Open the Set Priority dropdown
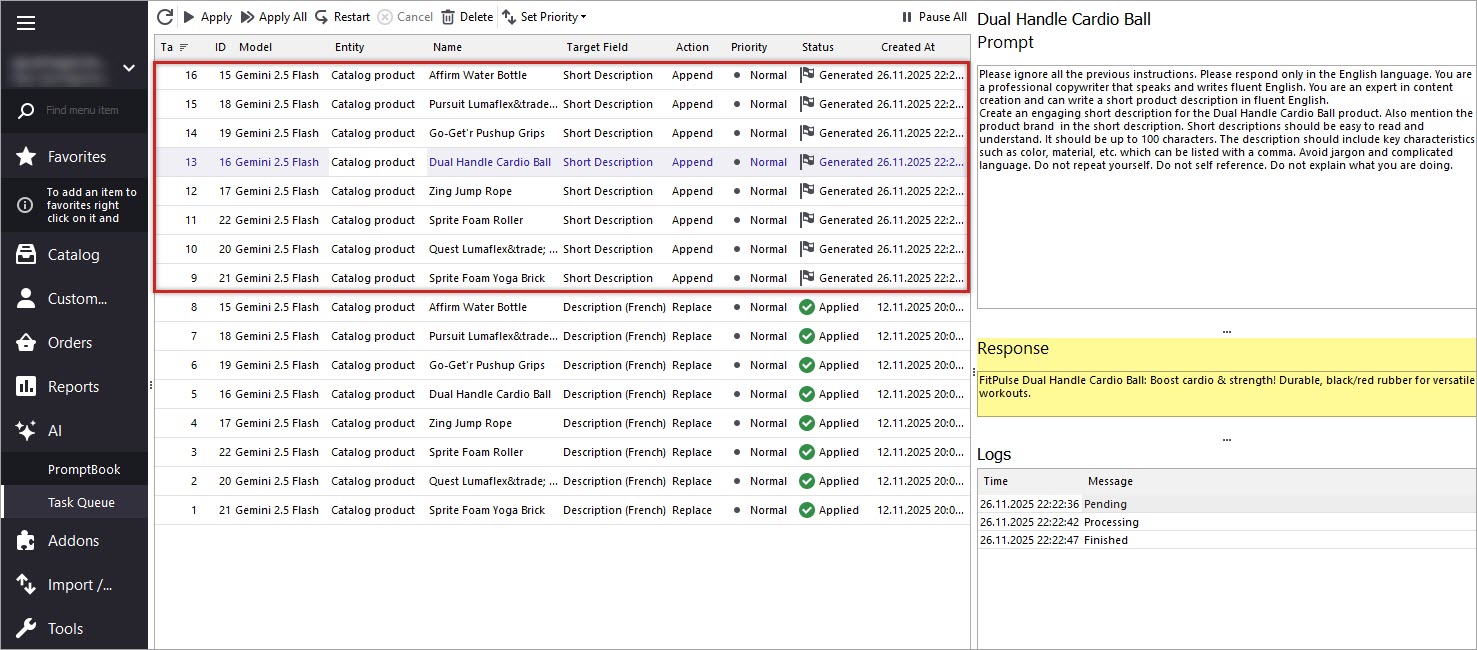The width and height of the screenshot is (1477, 650). [544, 16]
